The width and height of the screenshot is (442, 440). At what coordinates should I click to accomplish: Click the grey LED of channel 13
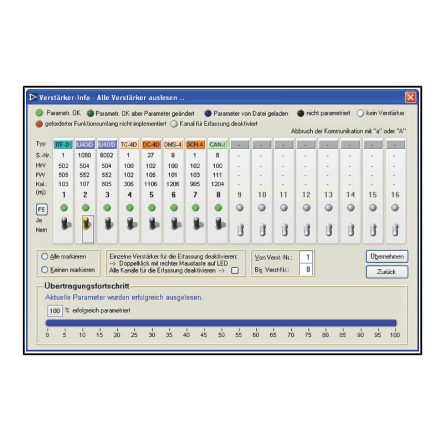coord(329,208)
